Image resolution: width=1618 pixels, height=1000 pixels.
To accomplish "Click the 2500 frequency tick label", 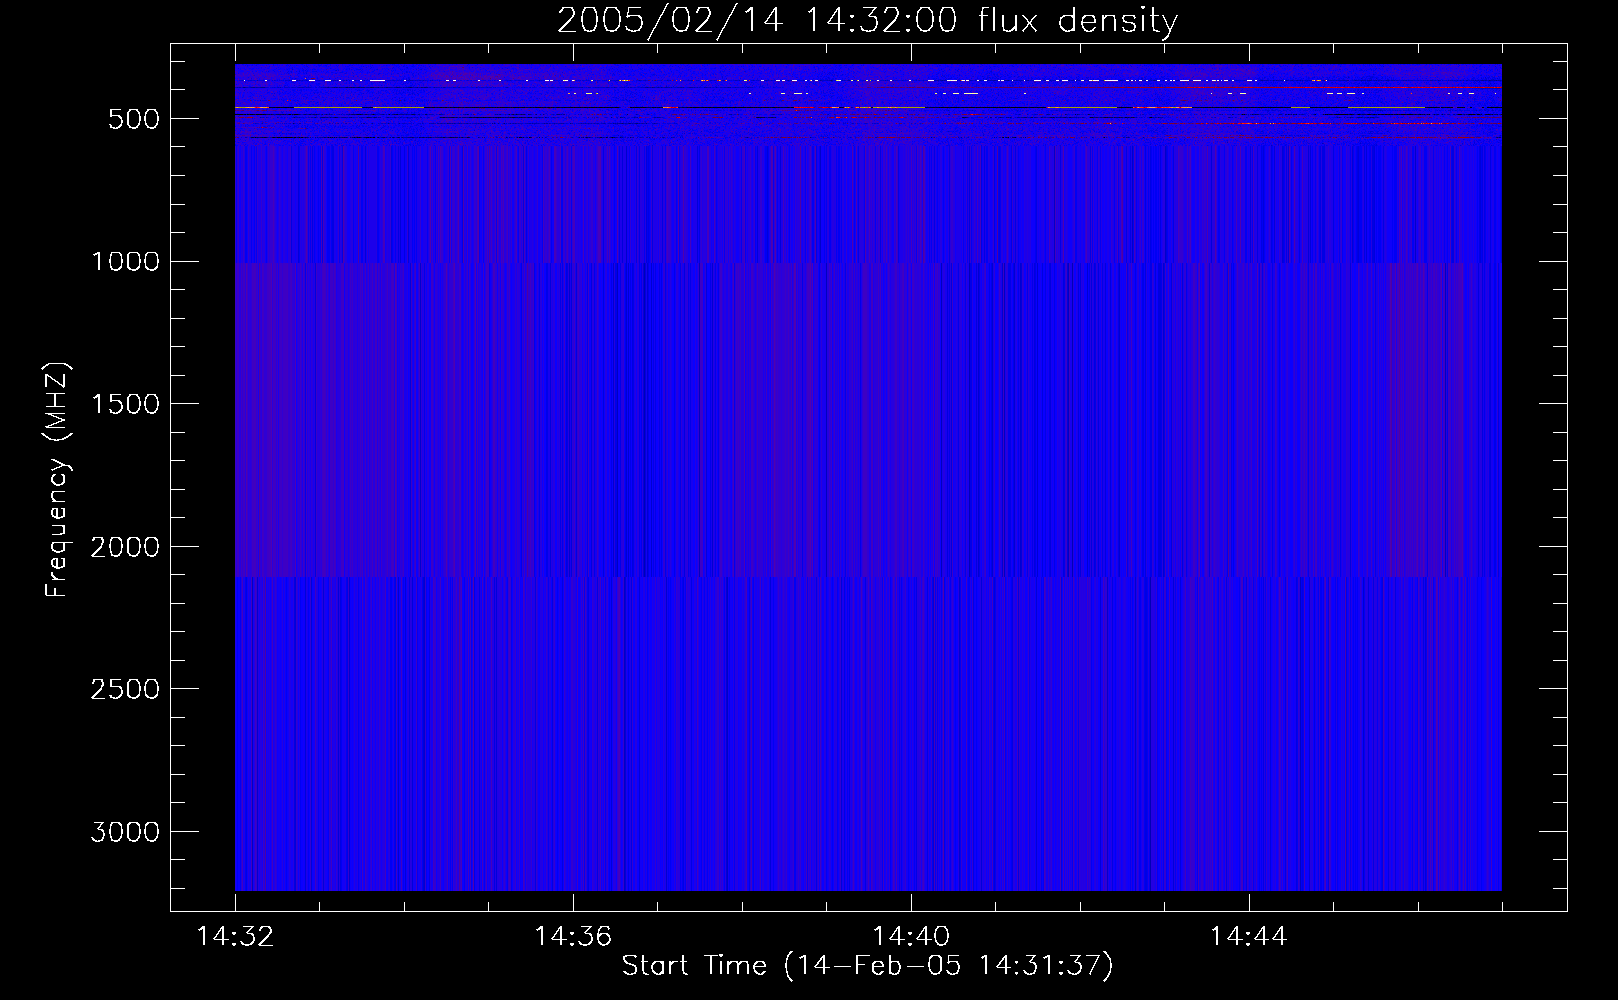I will [x=125, y=690].
